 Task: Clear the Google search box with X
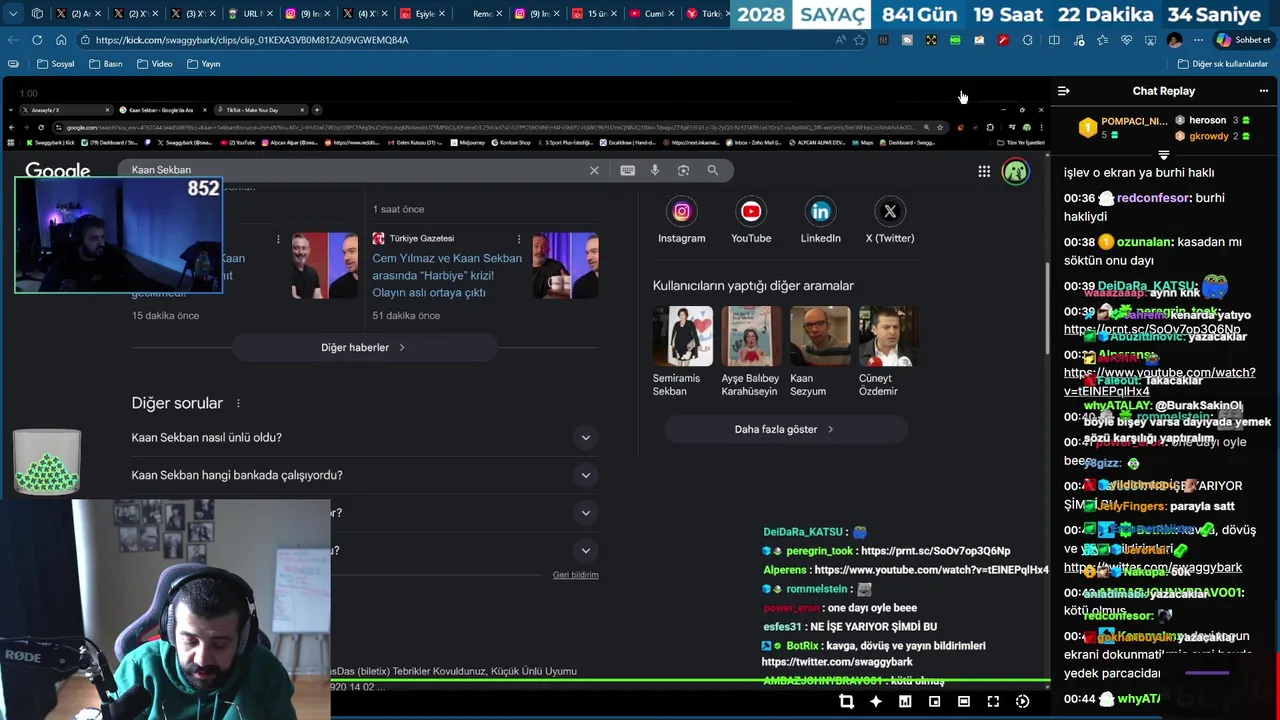pos(594,170)
